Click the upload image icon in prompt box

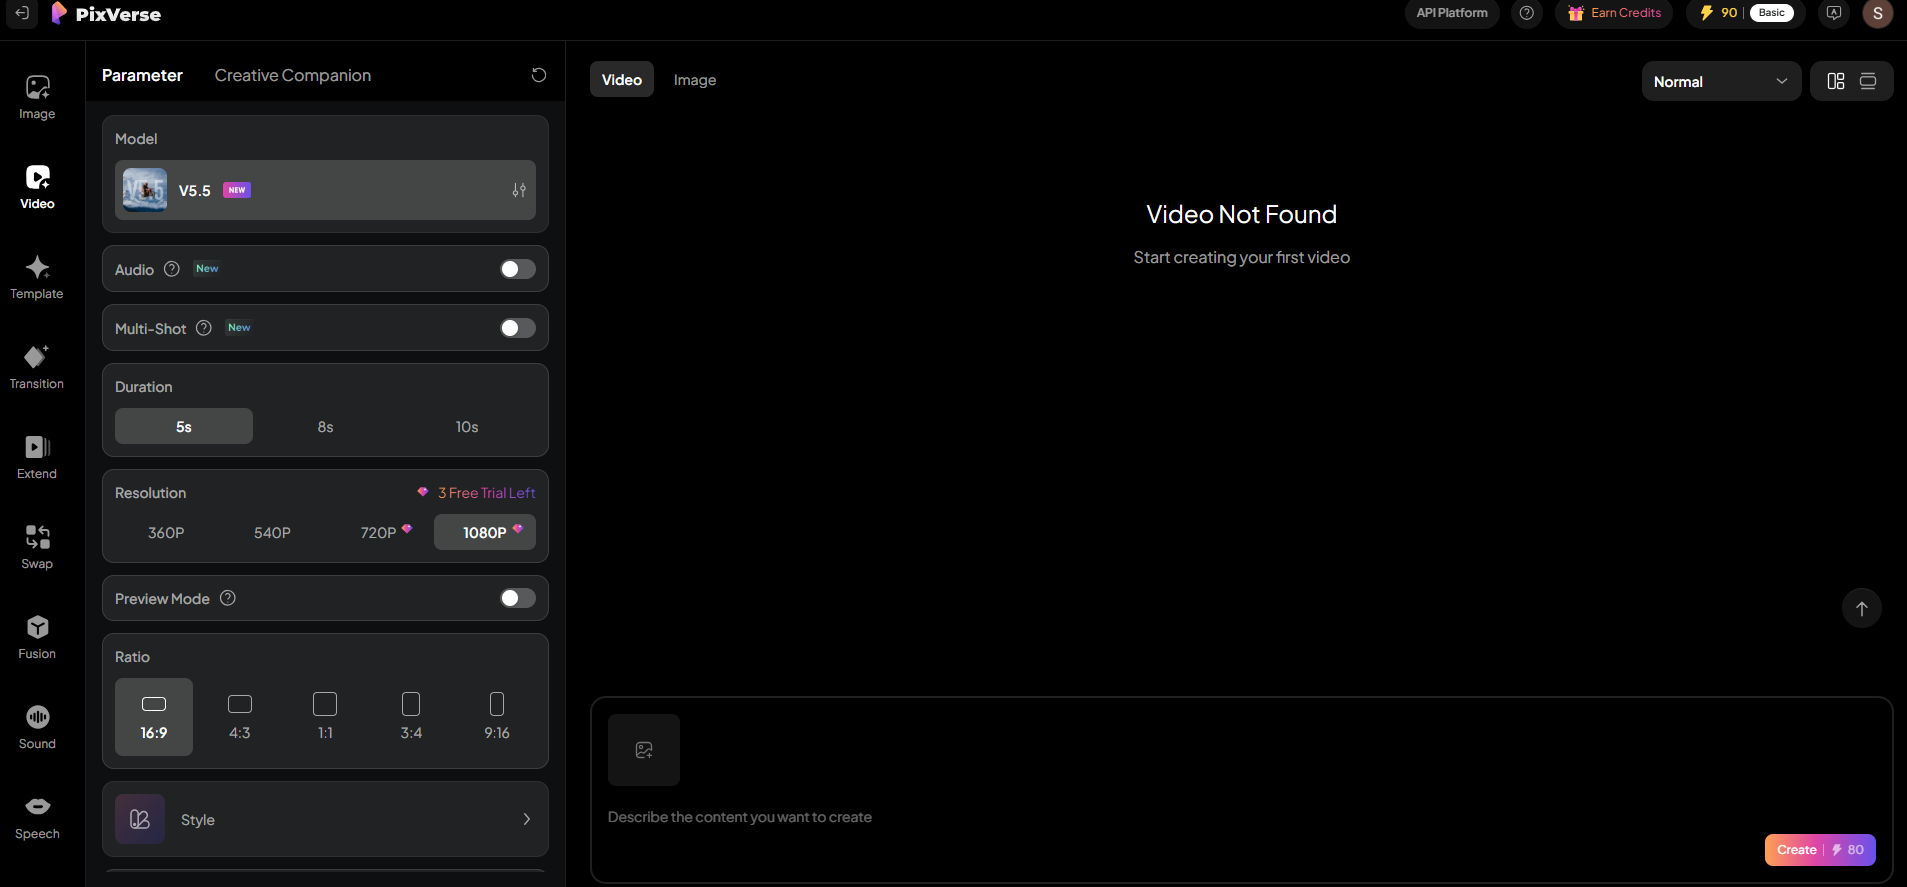[644, 750]
